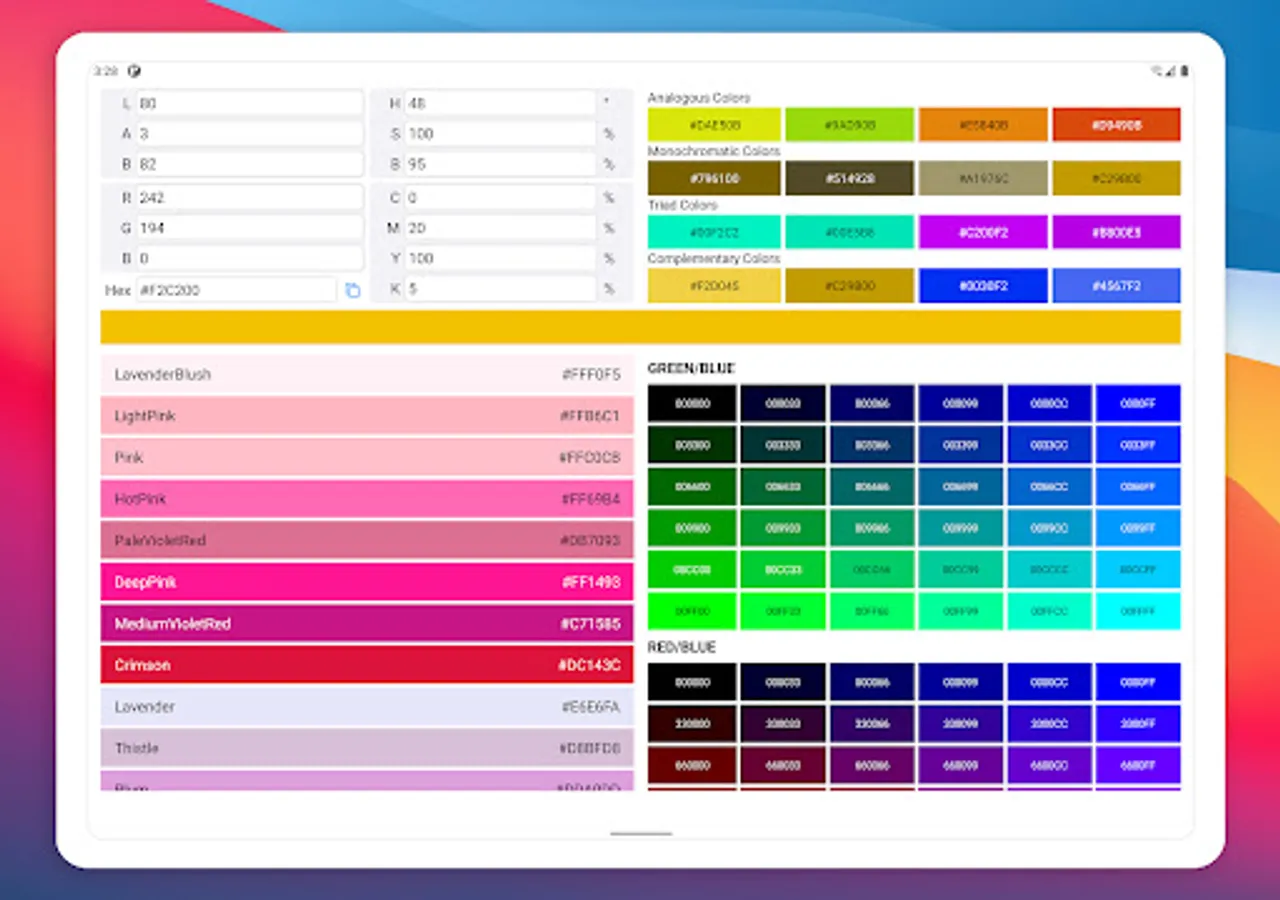Choose 660066 in the RED/BLUE grid
Image resolution: width=1280 pixels, height=900 pixels.
[x=871, y=765]
